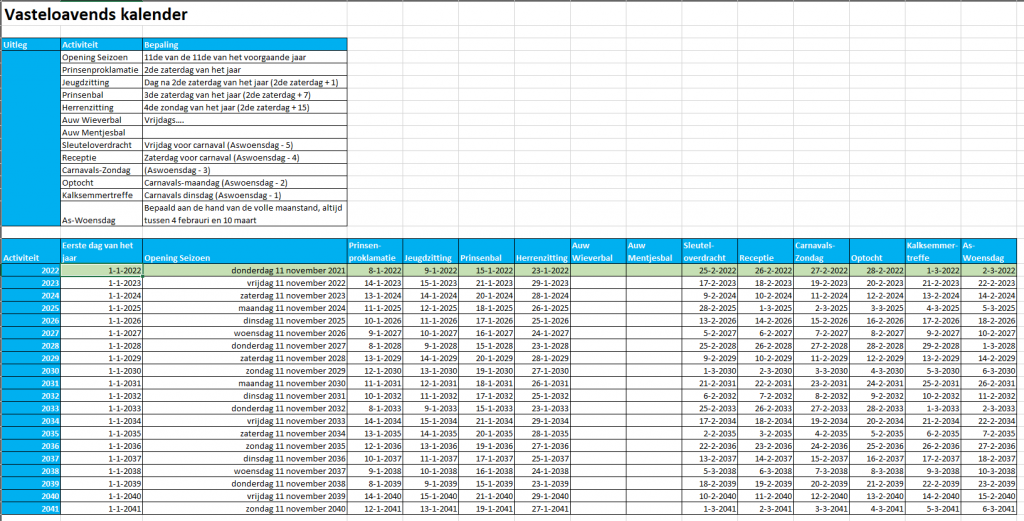Select Carnavals-Zondag date '24-2-2036'
The height and width of the screenshot is (521, 1024).
click(x=822, y=446)
